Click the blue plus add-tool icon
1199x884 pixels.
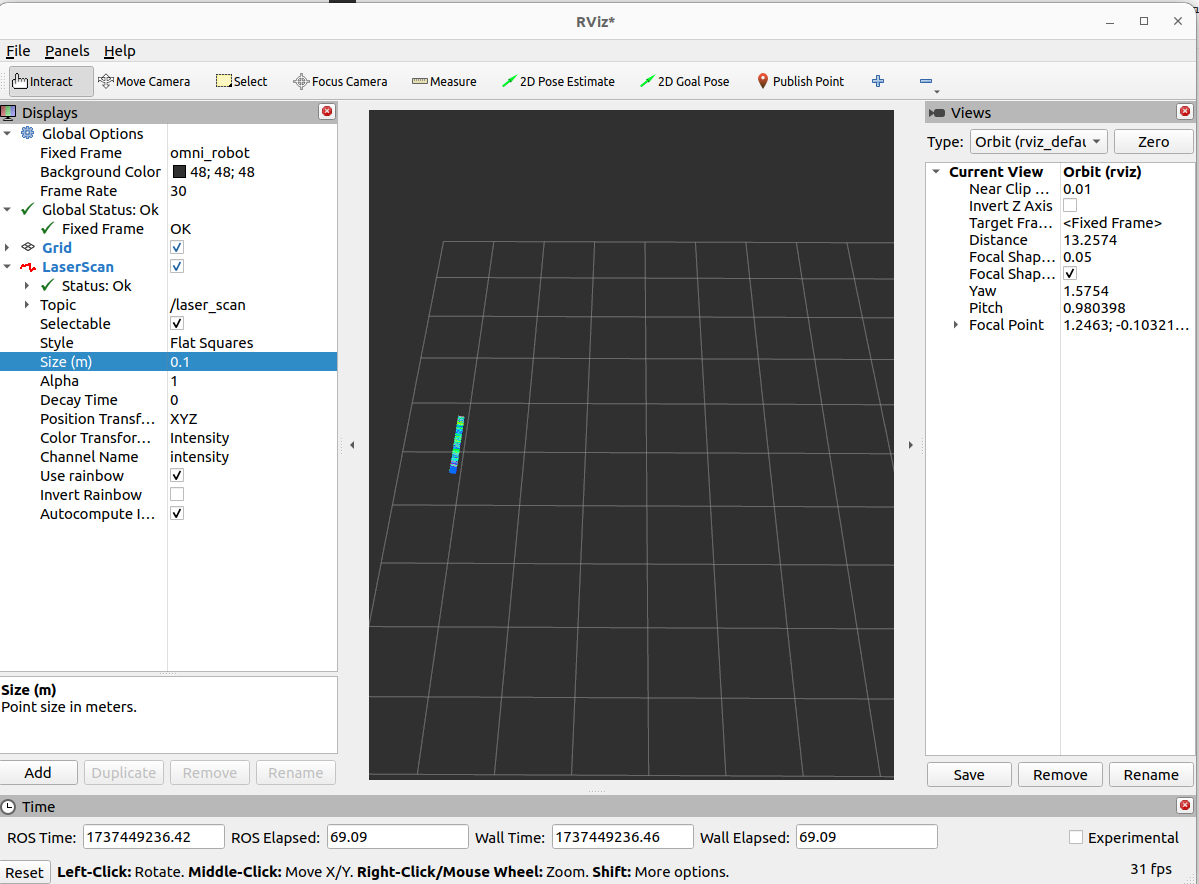point(878,81)
